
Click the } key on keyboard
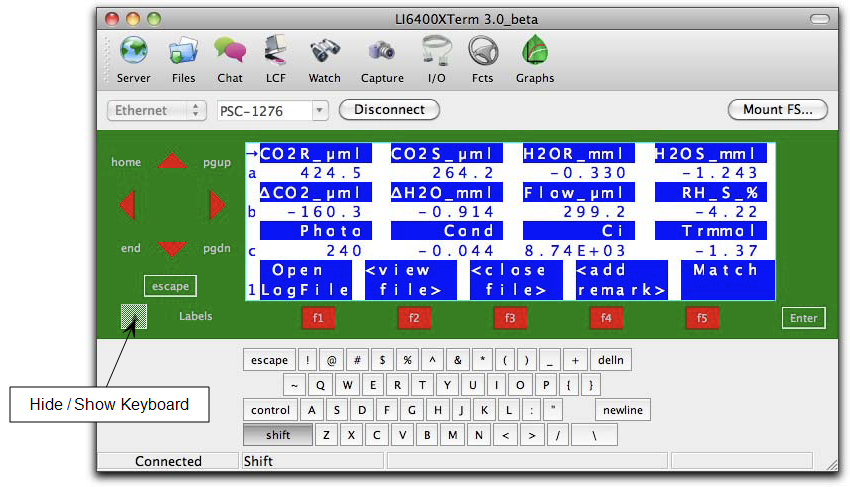(x=591, y=385)
